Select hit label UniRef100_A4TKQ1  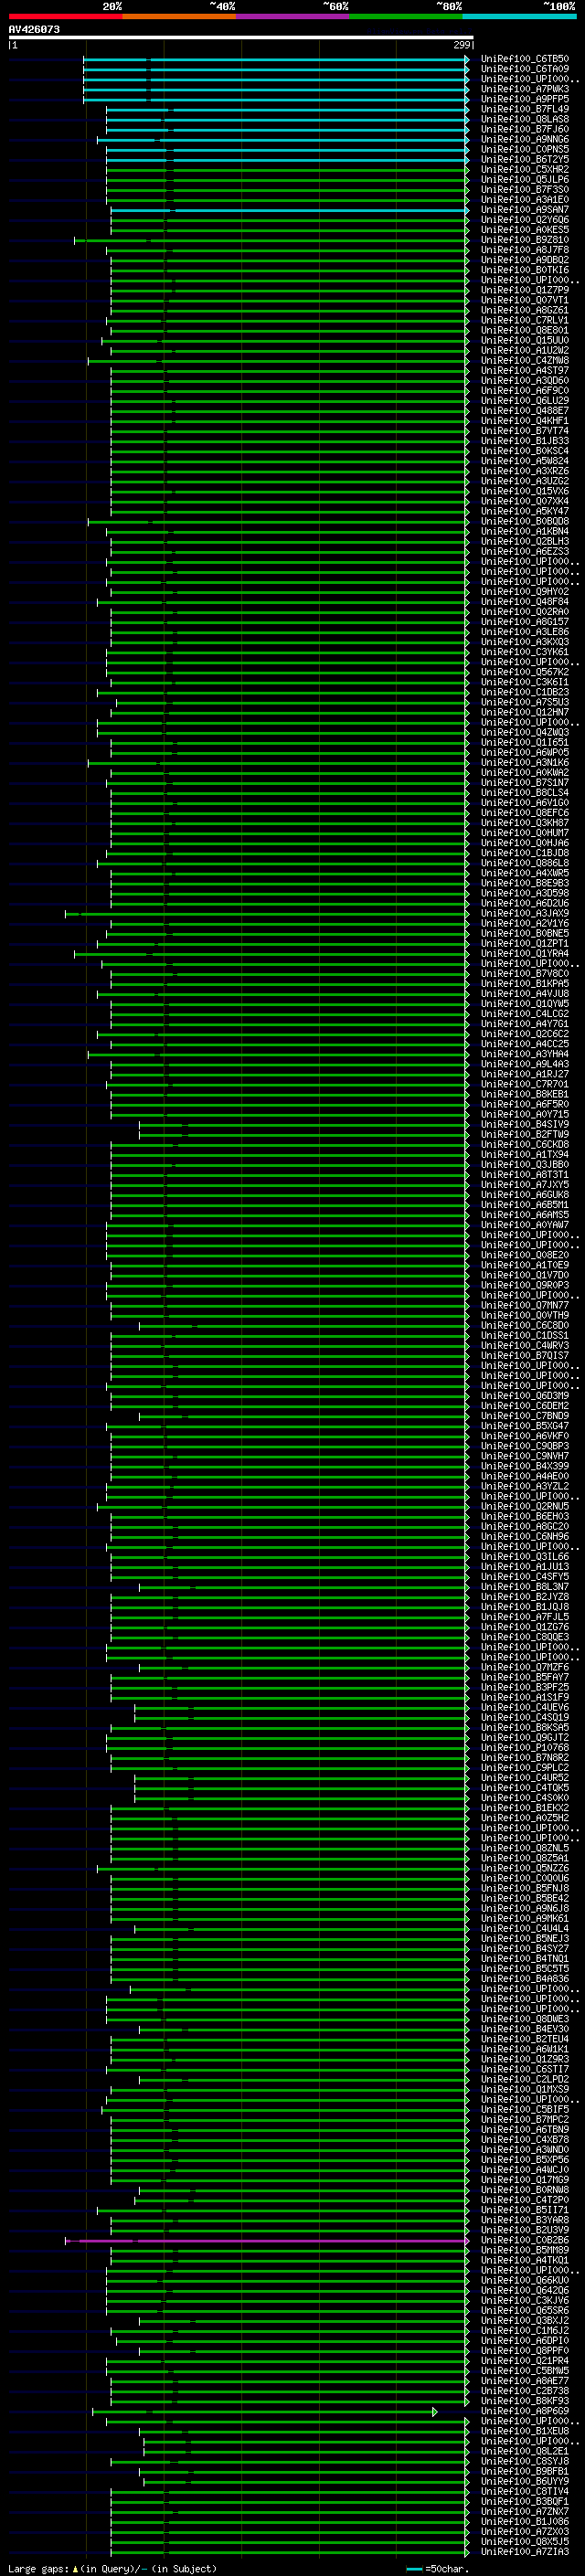(525, 2260)
